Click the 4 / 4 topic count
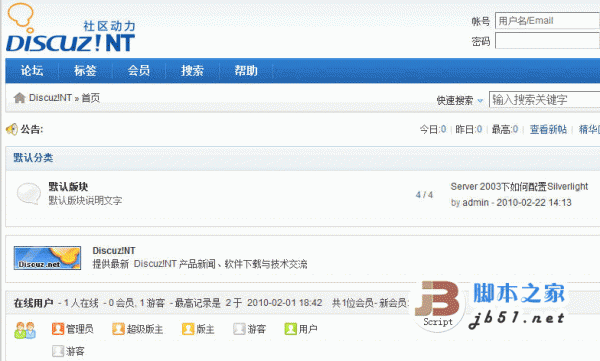600x361 pixels. tap(424, 195)
